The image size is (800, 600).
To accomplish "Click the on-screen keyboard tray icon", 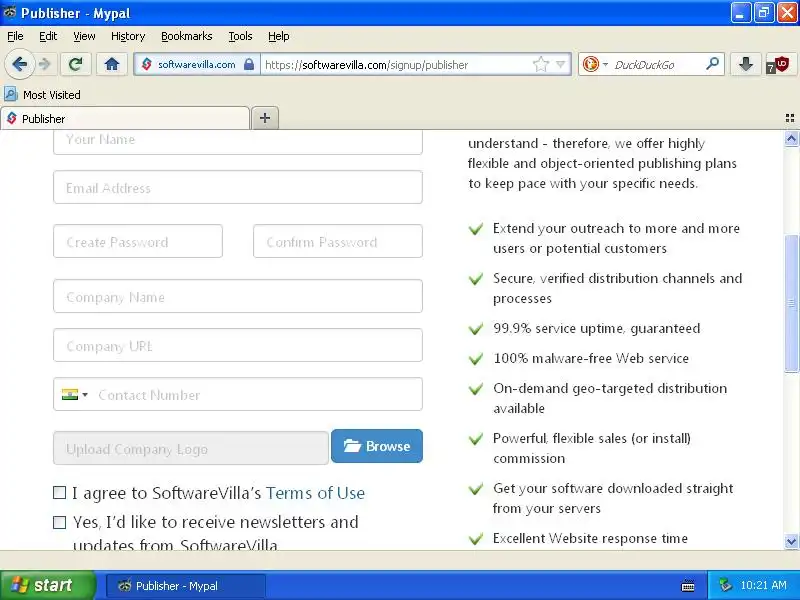I will click(688, 586).
